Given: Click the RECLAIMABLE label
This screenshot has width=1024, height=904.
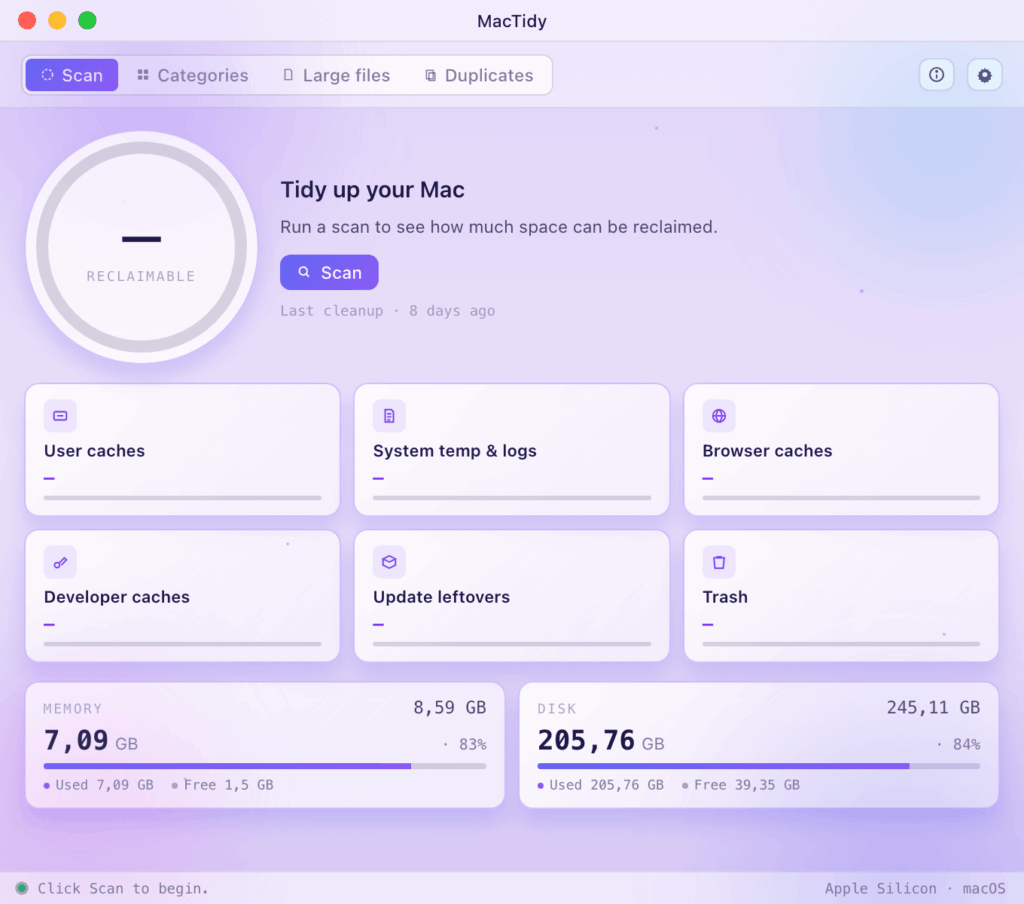Looking at the screenshot, I should click(141, 276).
